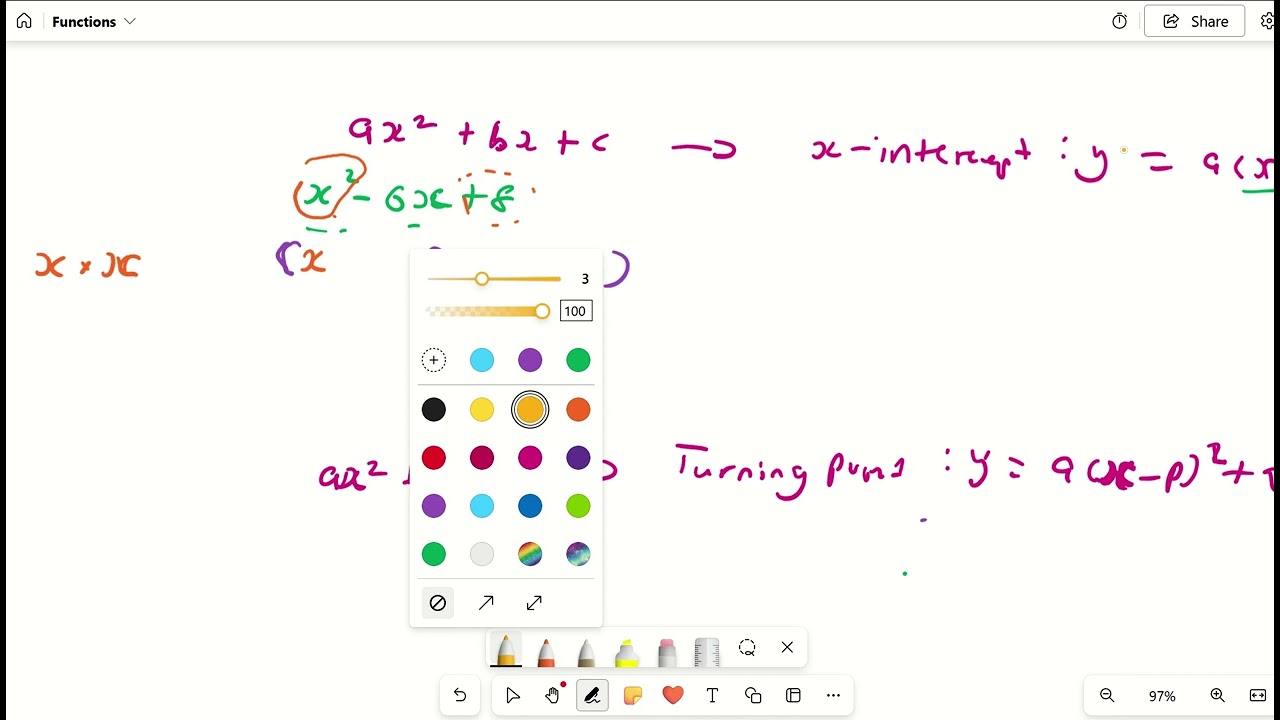Open the reactions heart tool
The width and height of the screenshot is (1280, 720).
(673, 695)
